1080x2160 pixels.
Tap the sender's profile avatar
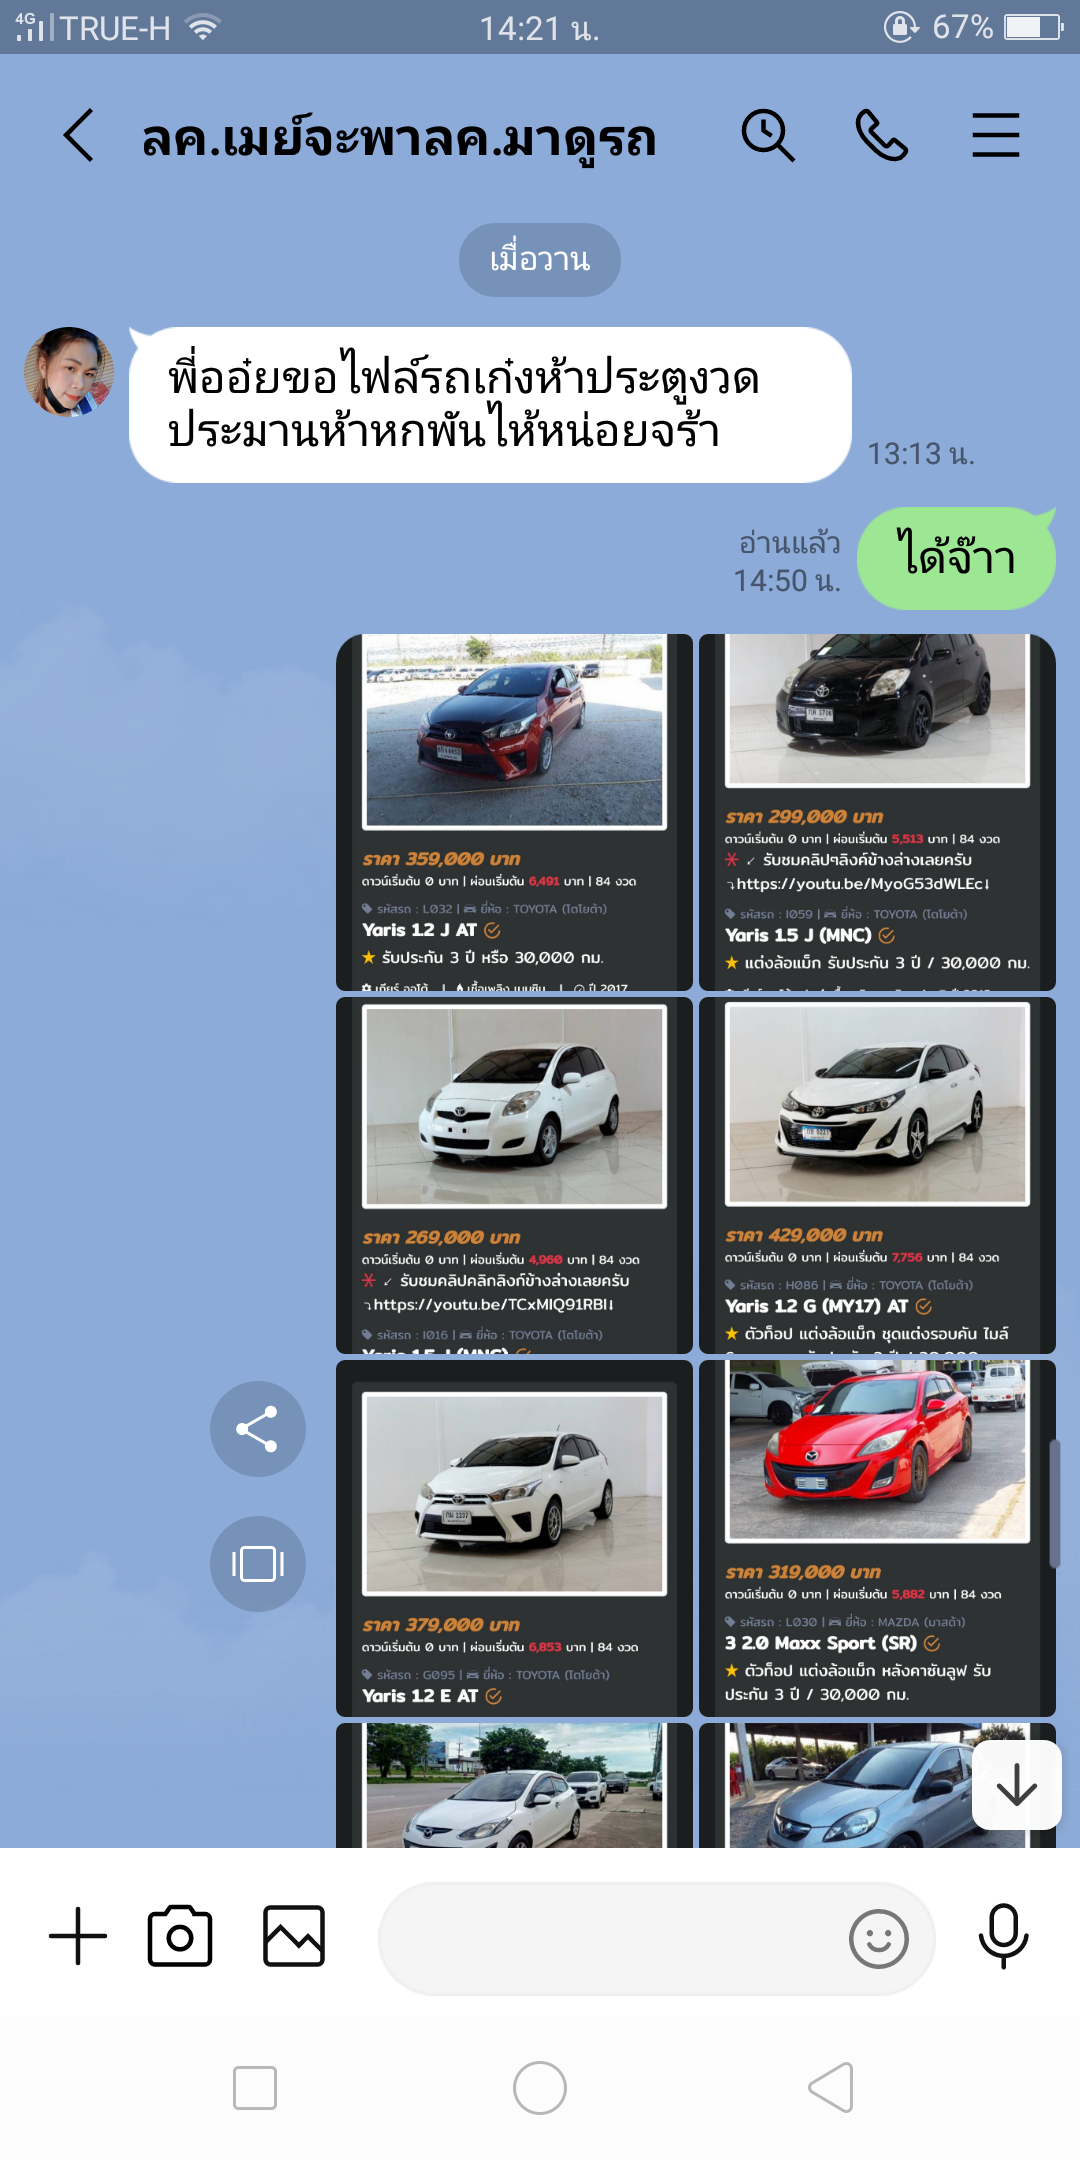tap(69, 372)
